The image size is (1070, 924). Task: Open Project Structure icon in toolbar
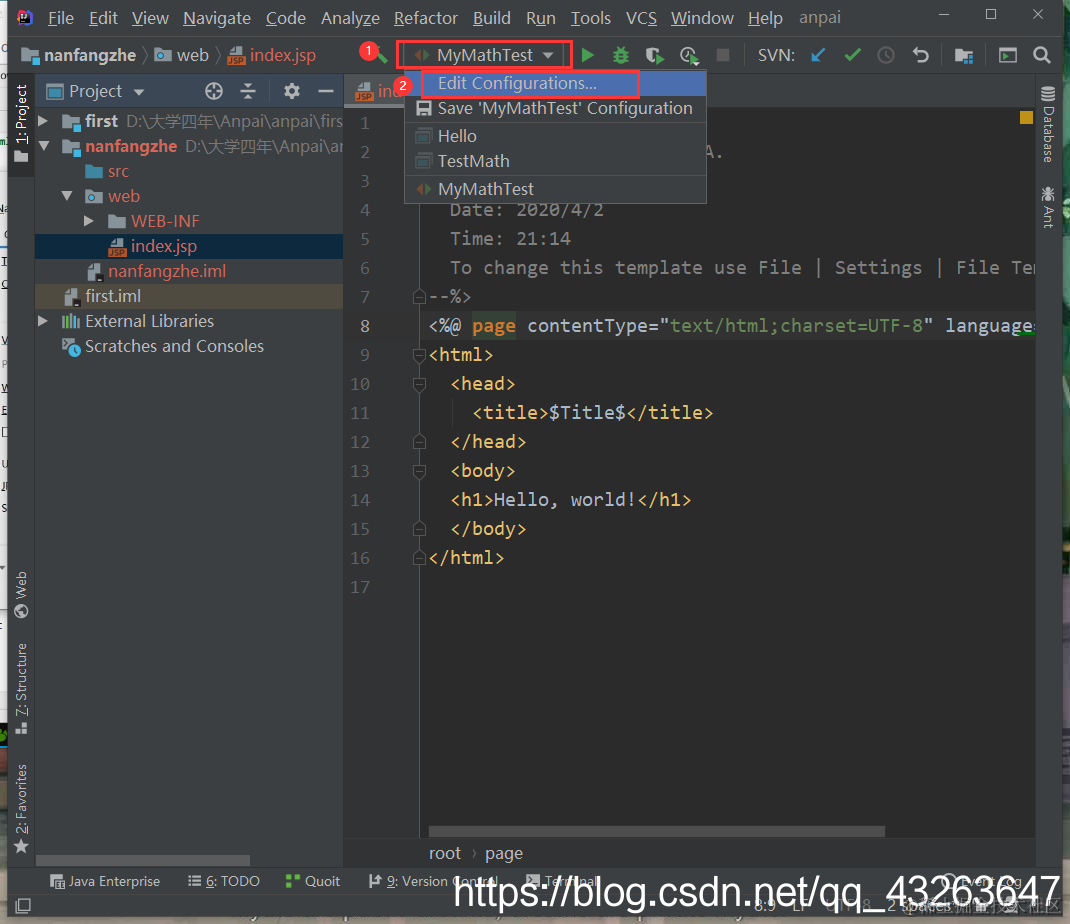tap(964, 55)
